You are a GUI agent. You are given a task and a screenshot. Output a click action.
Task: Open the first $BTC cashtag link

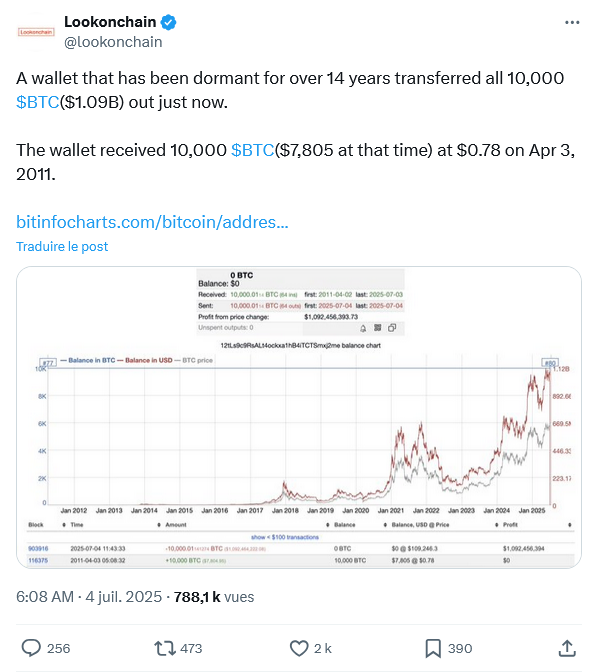[37, 102]
